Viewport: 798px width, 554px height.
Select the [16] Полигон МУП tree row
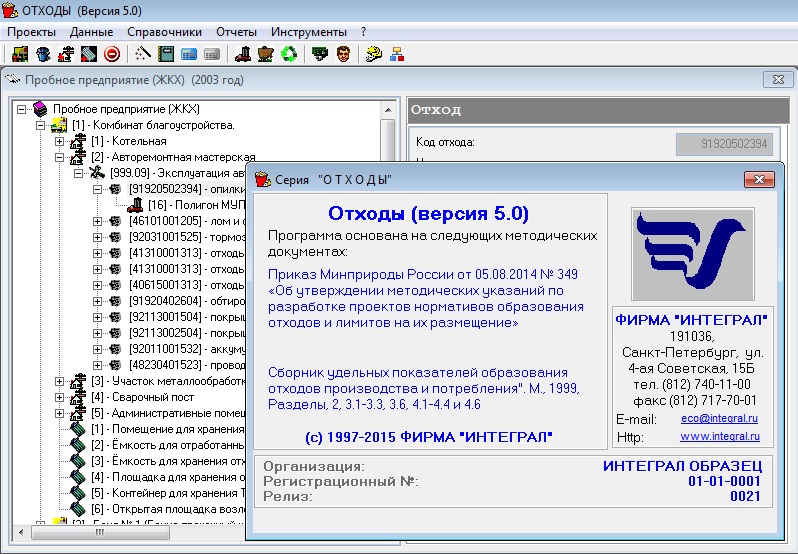[x=197, y=205]
